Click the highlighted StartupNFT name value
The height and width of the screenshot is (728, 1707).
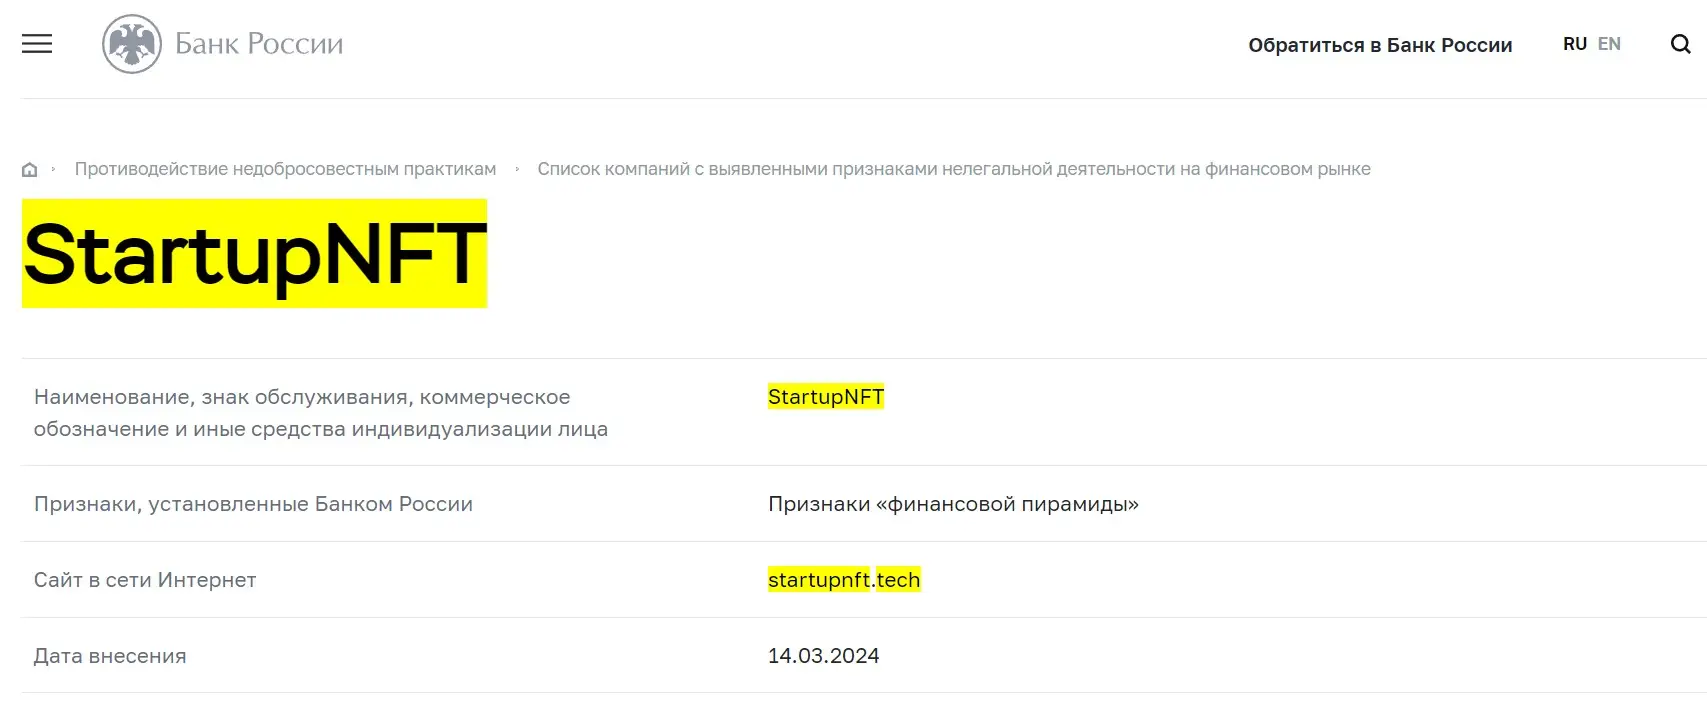point(825,396)
